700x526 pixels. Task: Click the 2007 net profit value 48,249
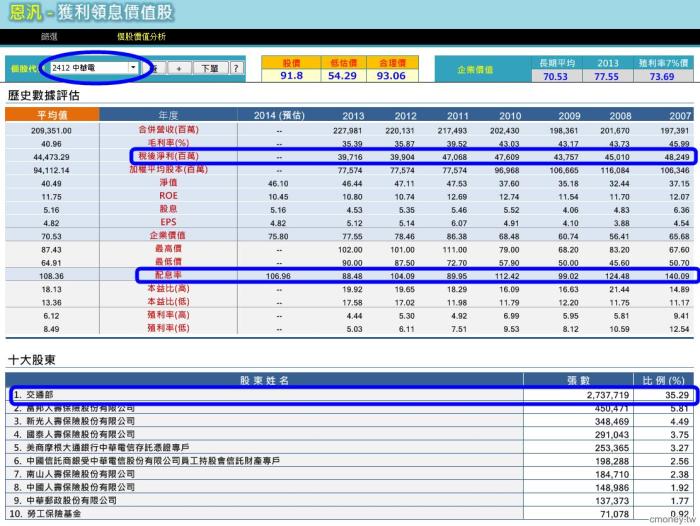675,157
